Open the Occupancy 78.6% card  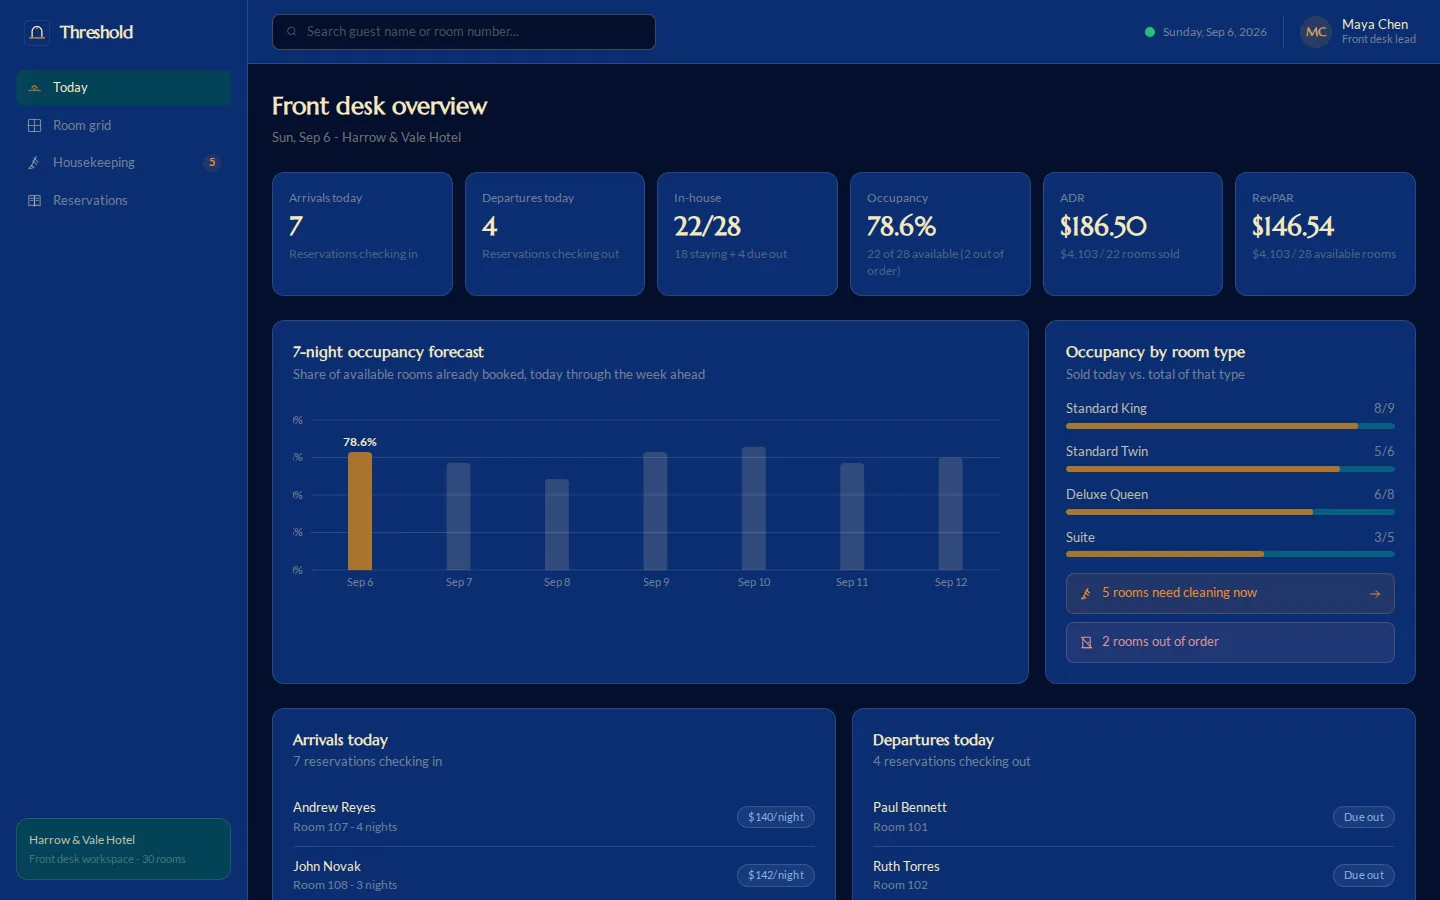coord(940,234)
